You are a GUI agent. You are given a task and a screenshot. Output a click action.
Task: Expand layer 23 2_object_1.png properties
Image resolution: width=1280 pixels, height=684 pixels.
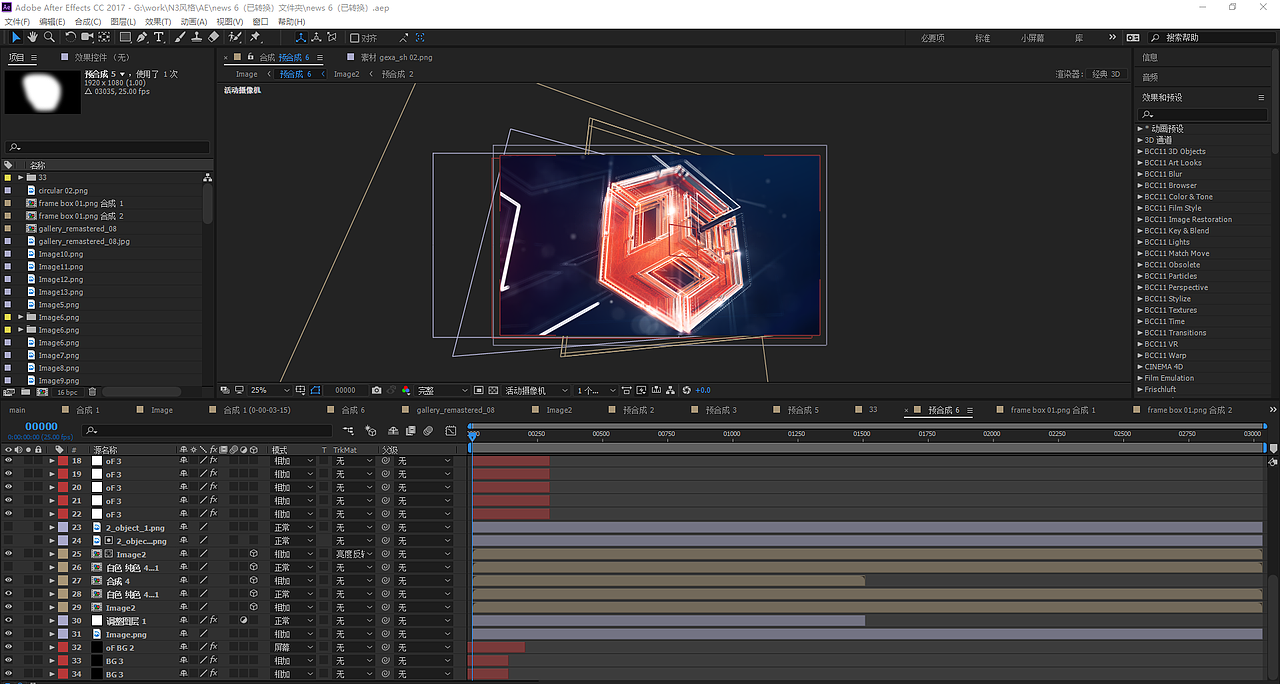click(x=52, y=527)
